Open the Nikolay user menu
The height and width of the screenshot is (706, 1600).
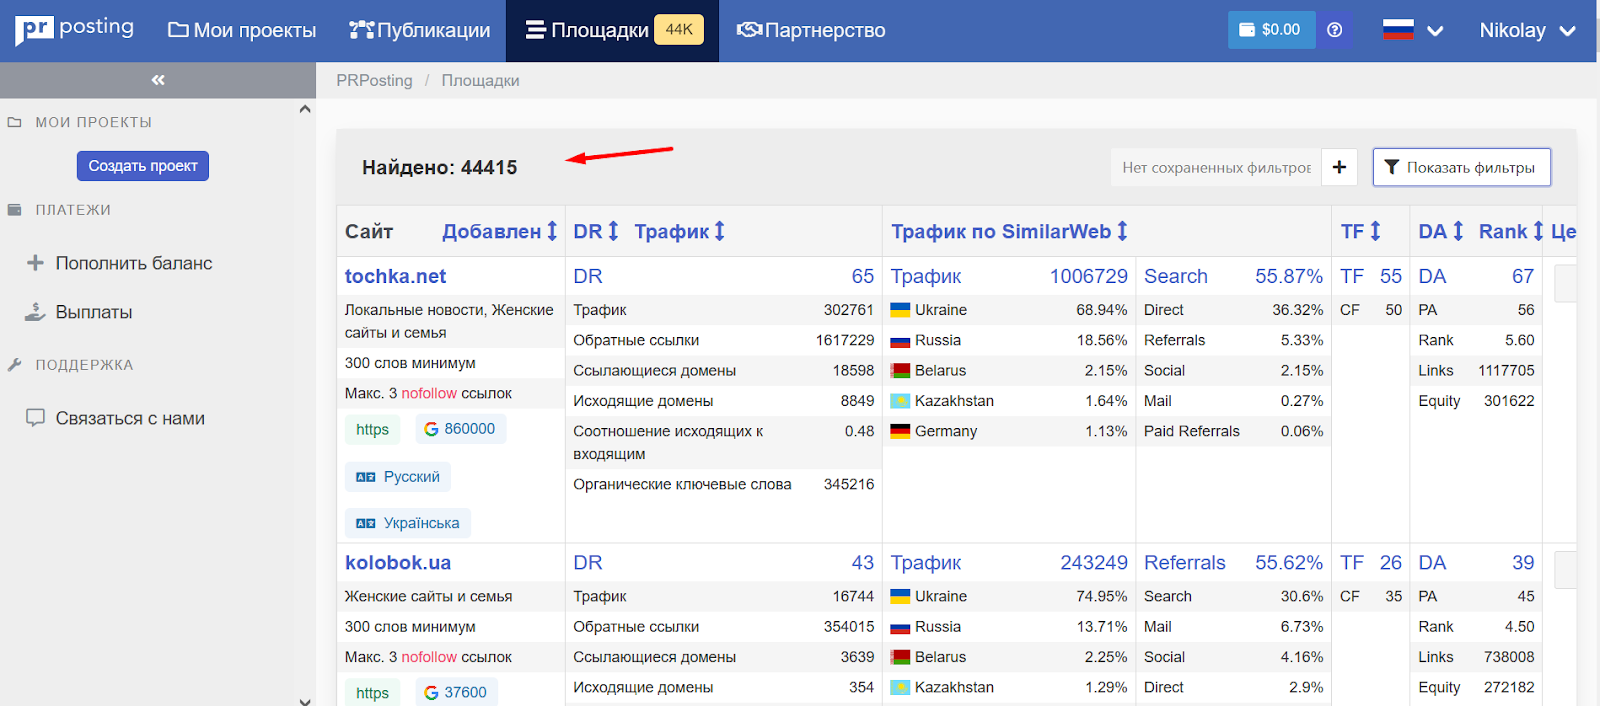click(1527, 31)
